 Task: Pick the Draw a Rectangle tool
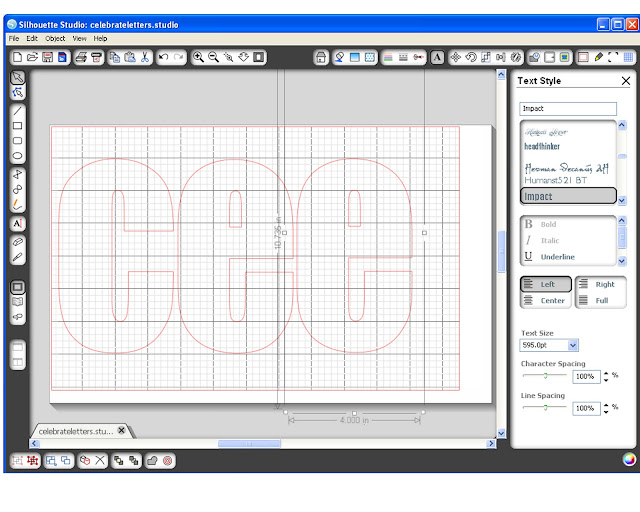point(18,126)
